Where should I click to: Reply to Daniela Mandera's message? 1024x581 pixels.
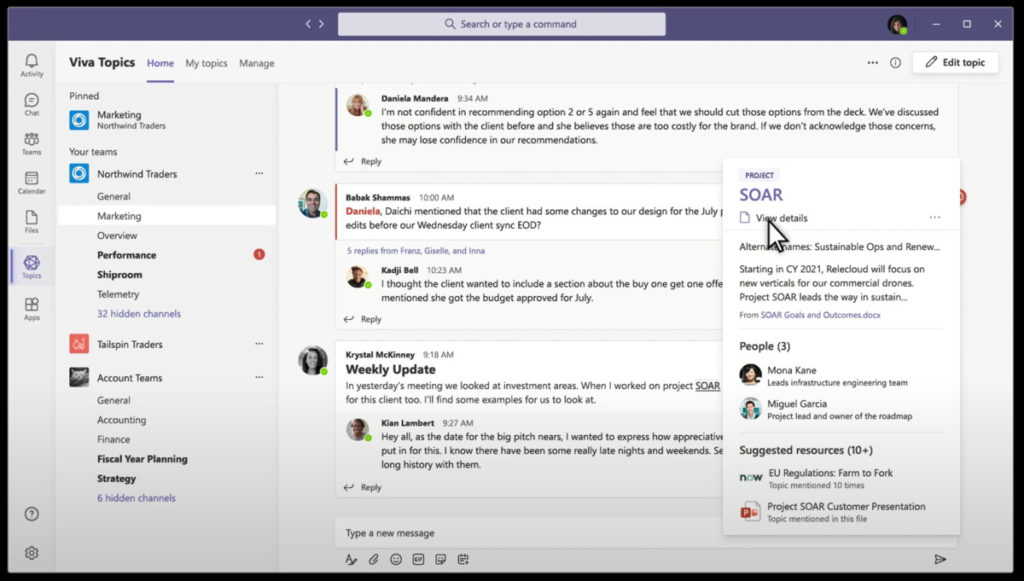tap(363, 161)
